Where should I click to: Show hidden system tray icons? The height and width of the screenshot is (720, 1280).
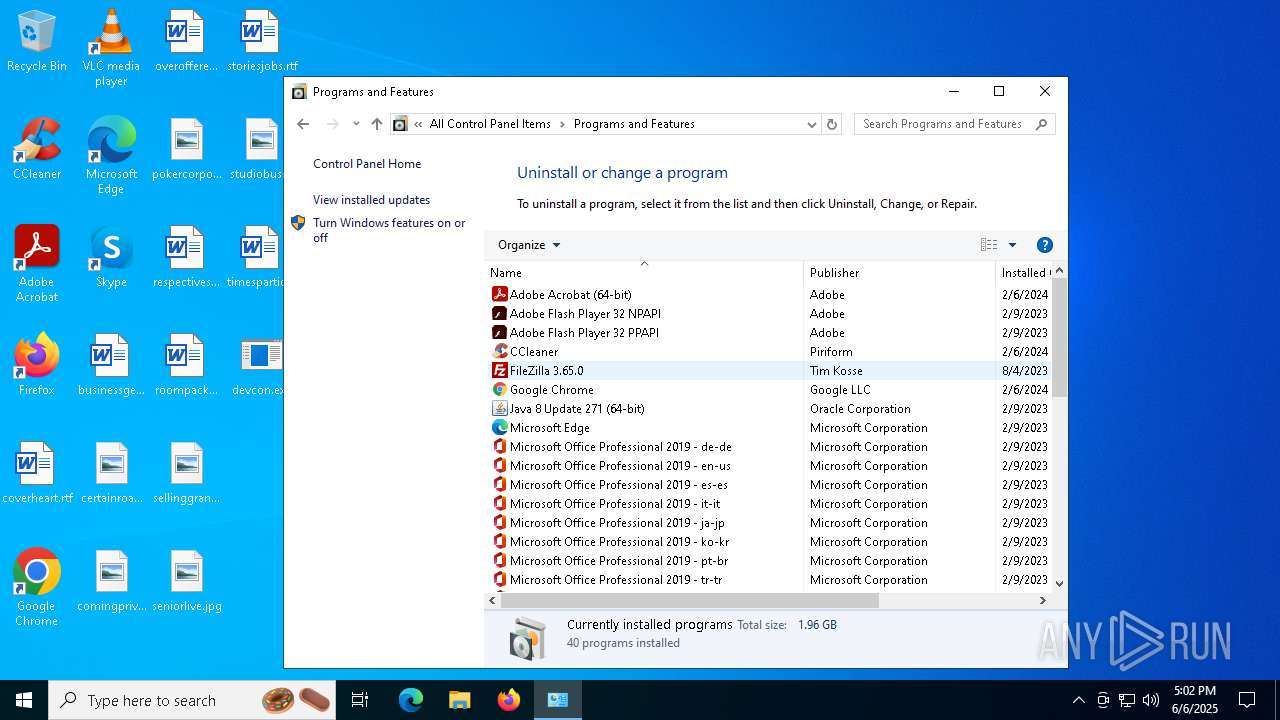tap(1078, 700)
